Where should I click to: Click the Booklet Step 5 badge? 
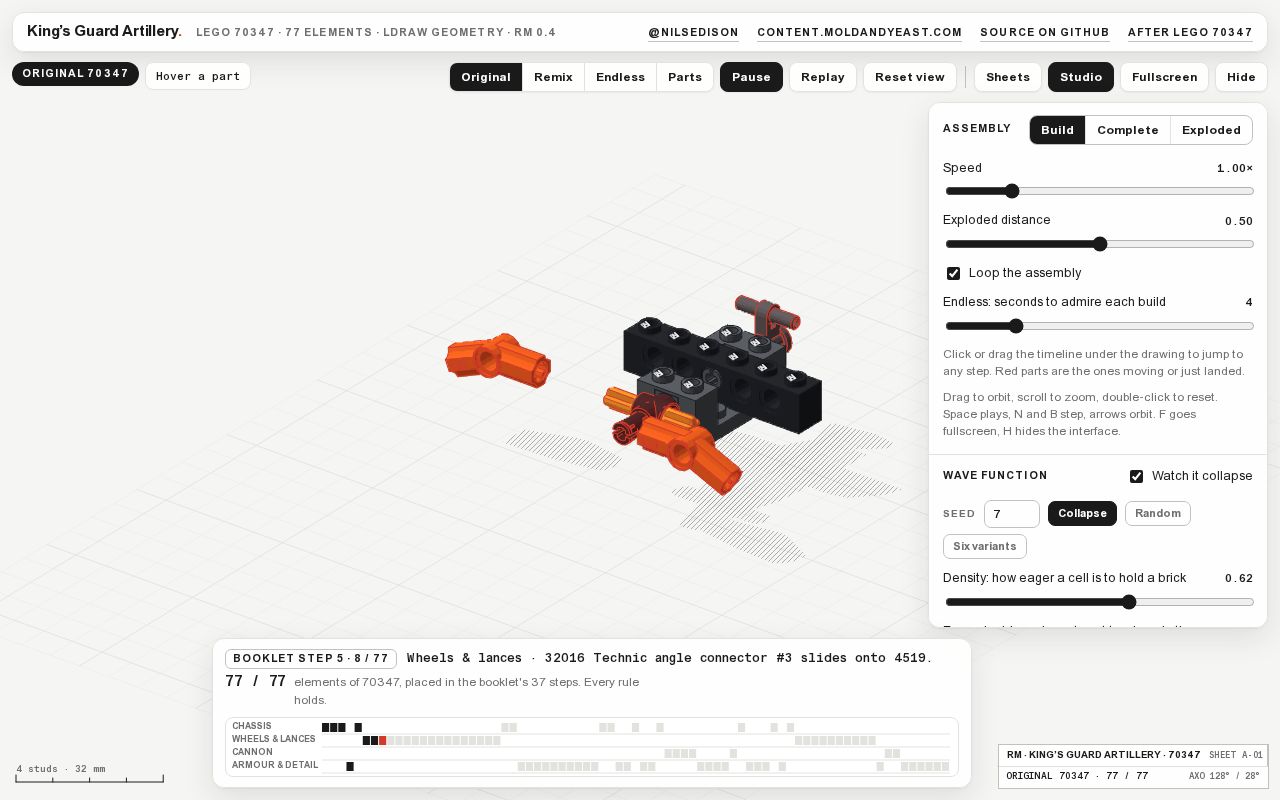[x=311, y=659]
